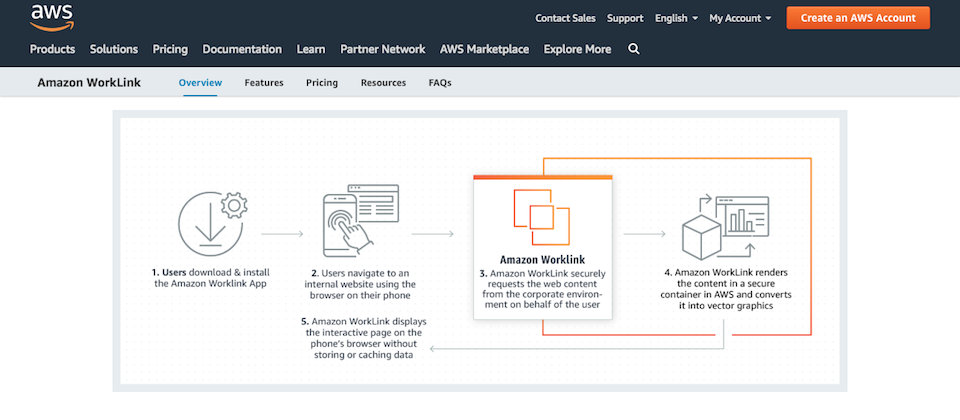Open the Products menu
Viewport: 960px width, 420px height.
[x=52, y=49]
